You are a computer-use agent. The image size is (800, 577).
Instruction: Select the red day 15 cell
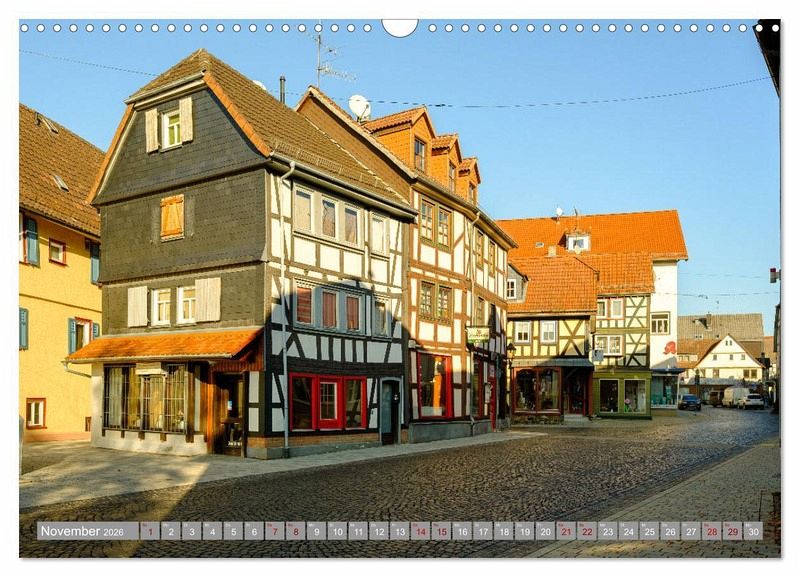pos(441,531)
